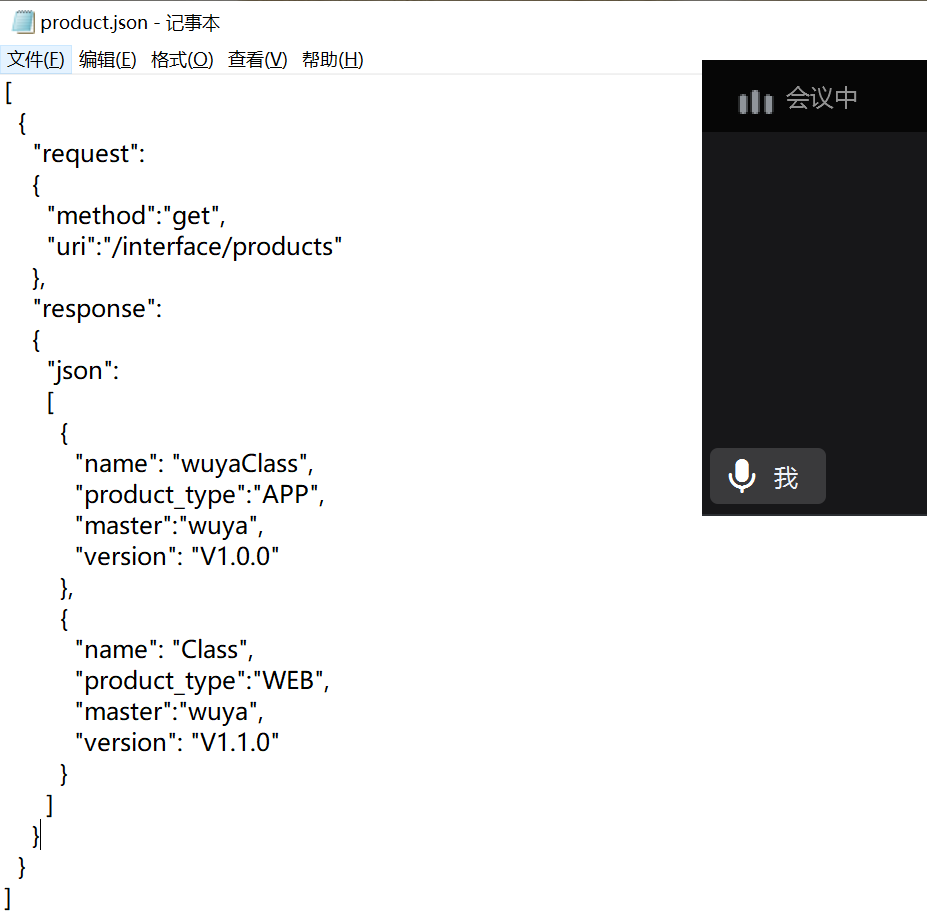Open the 格式(O) menu

[x=182, y=60]
